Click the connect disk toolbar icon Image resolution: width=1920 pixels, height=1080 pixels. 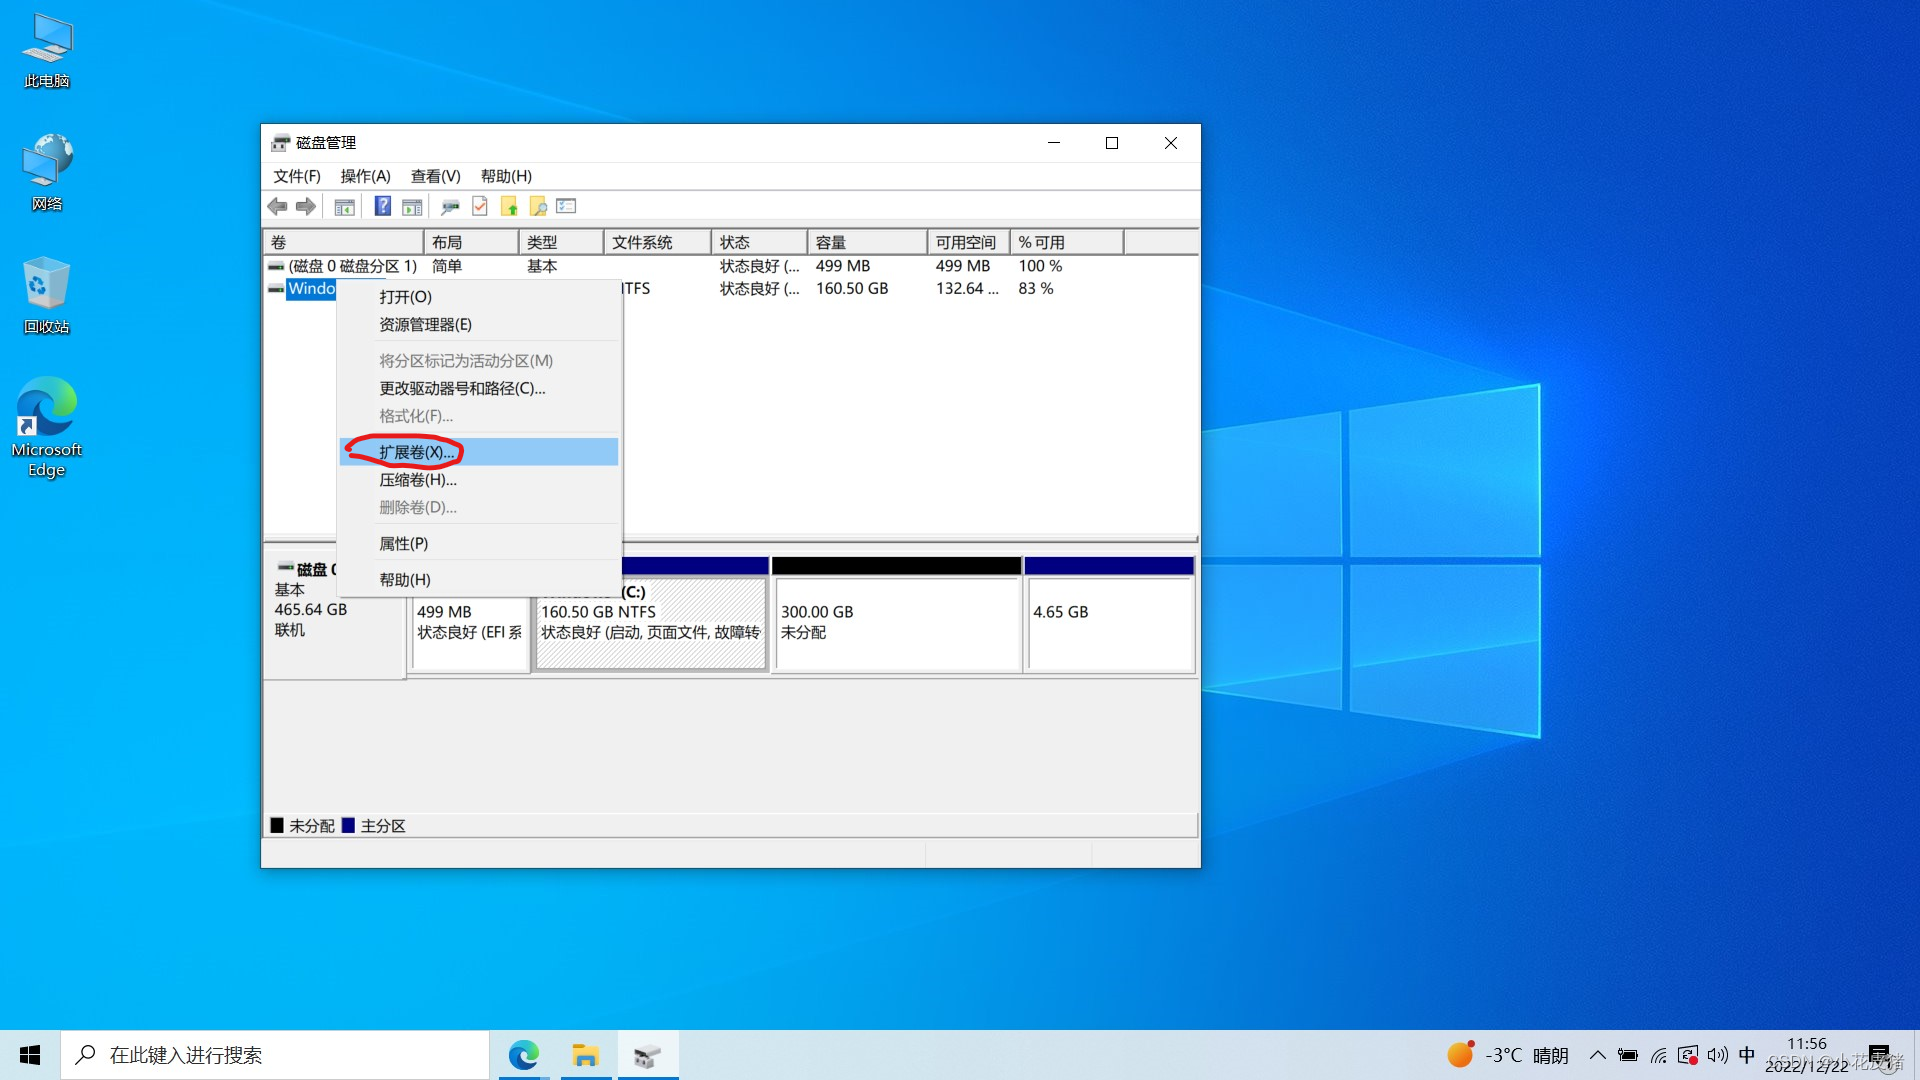(450, 207)
